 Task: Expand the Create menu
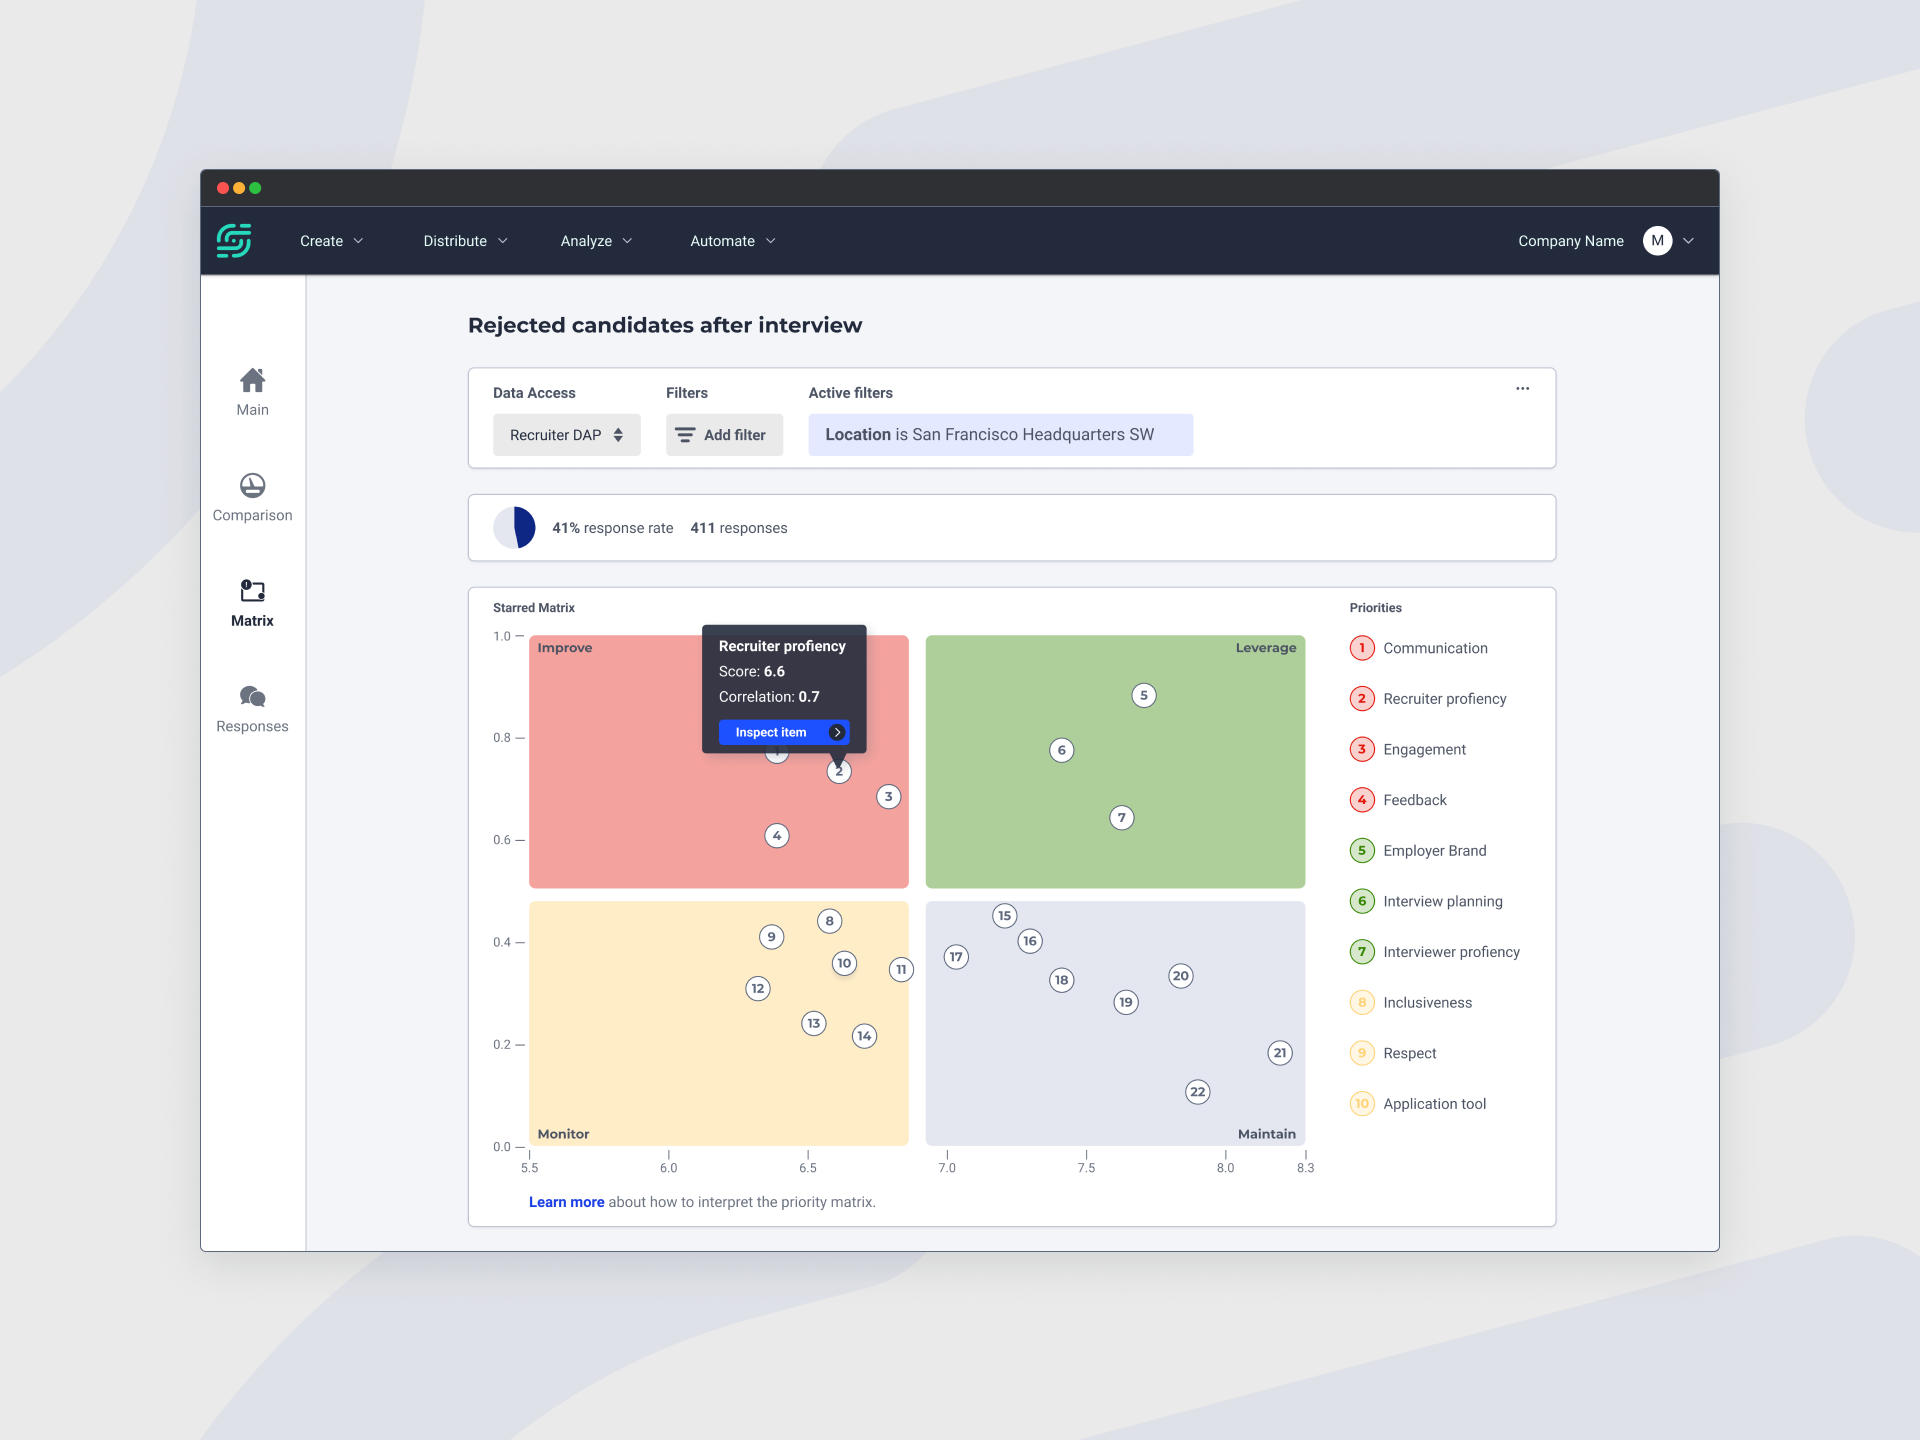click(x=331, y=241)
